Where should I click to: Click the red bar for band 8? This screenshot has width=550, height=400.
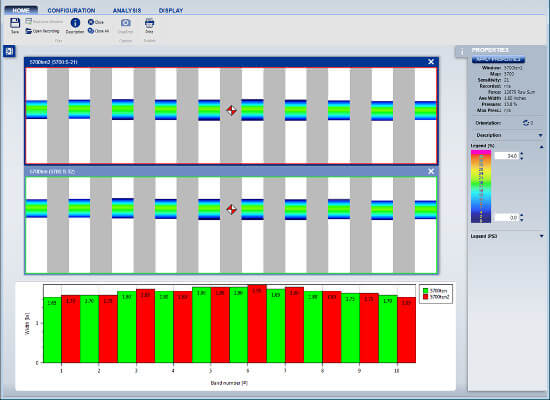pos(332,327)
